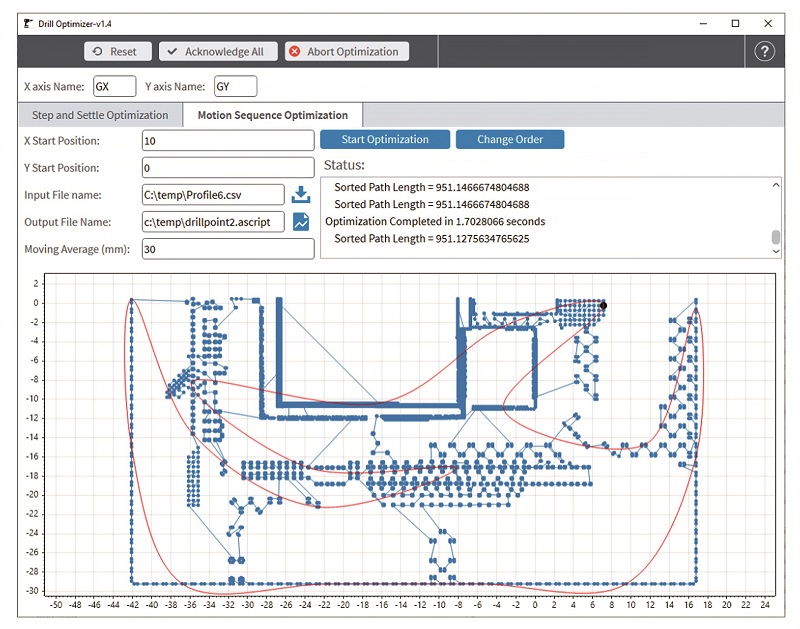This screenshot has height=629, width=800.
Task: Click the import file download icon
Action: pyautogui.click(x=301, y=194)
